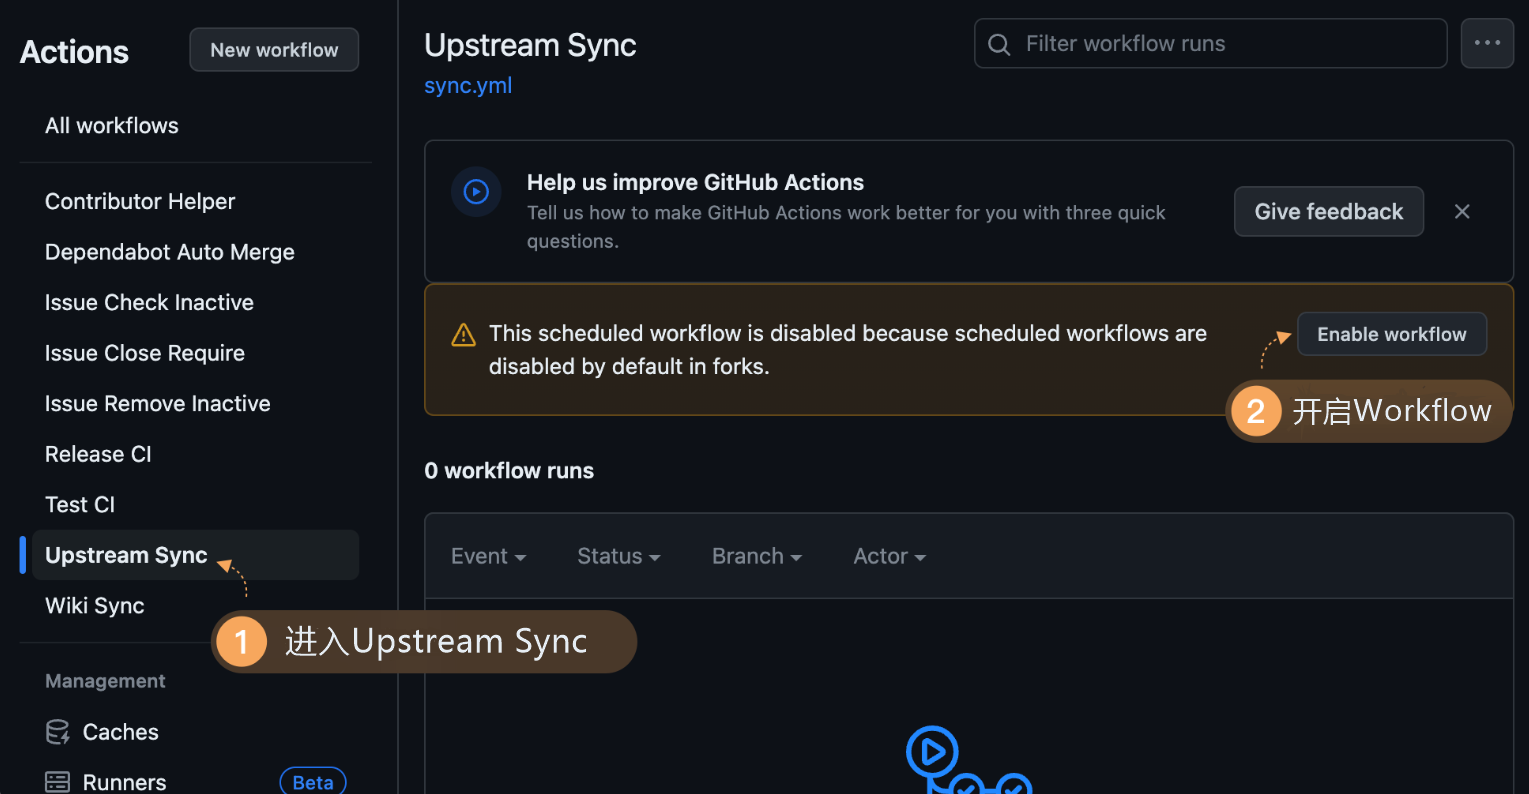The width and height of the screenshot is (1529, 794).
Task: Click the warning triangle icon
Action: click(x=463, y=335)
